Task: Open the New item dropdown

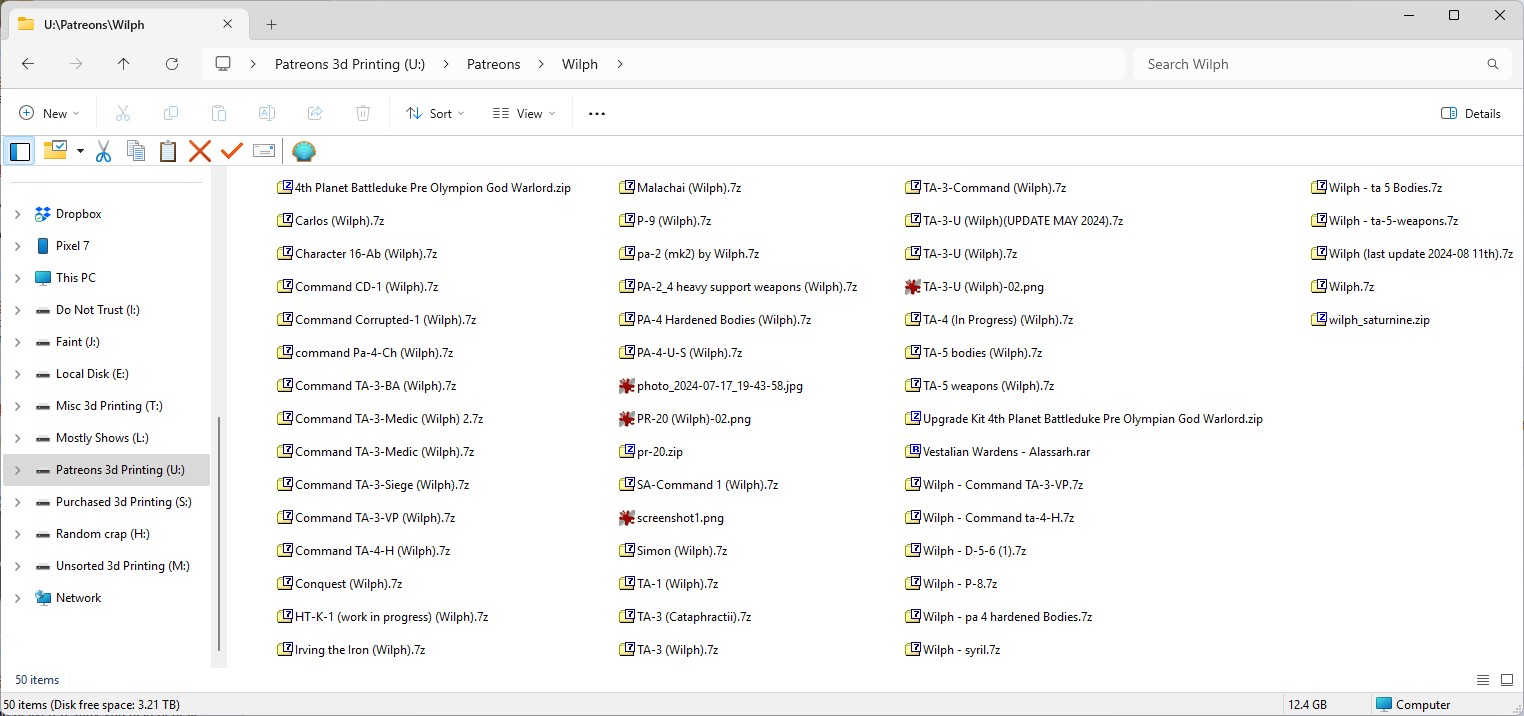Action: [x=49, y=114]
